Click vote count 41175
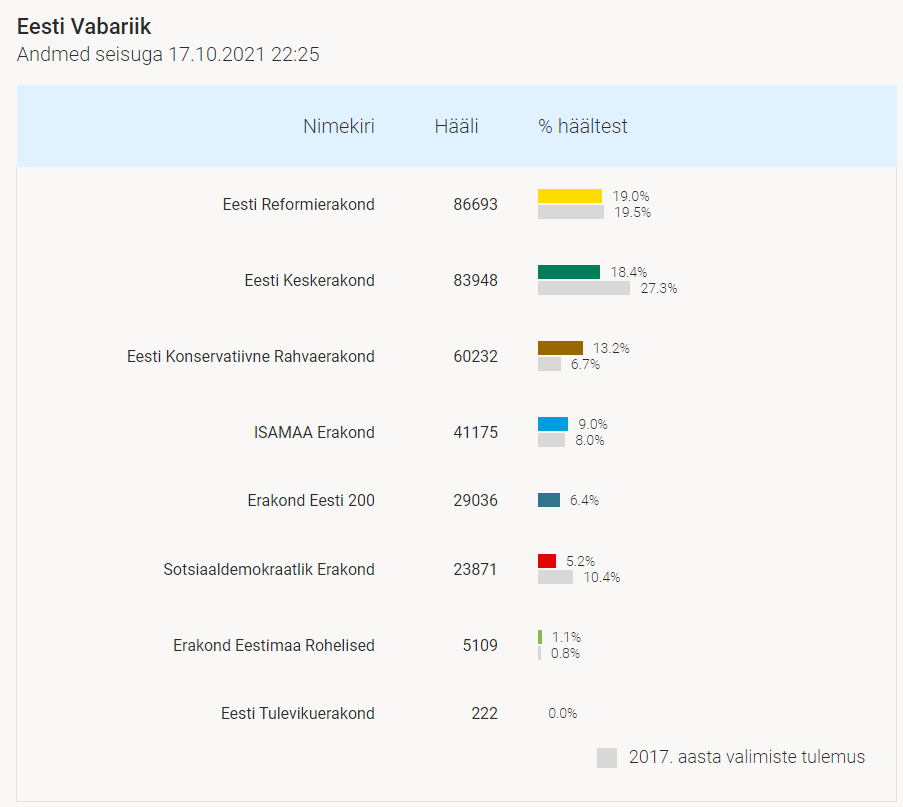Image resolution: width=903 pixels, height=807 pixels. [x=475, y=433]
